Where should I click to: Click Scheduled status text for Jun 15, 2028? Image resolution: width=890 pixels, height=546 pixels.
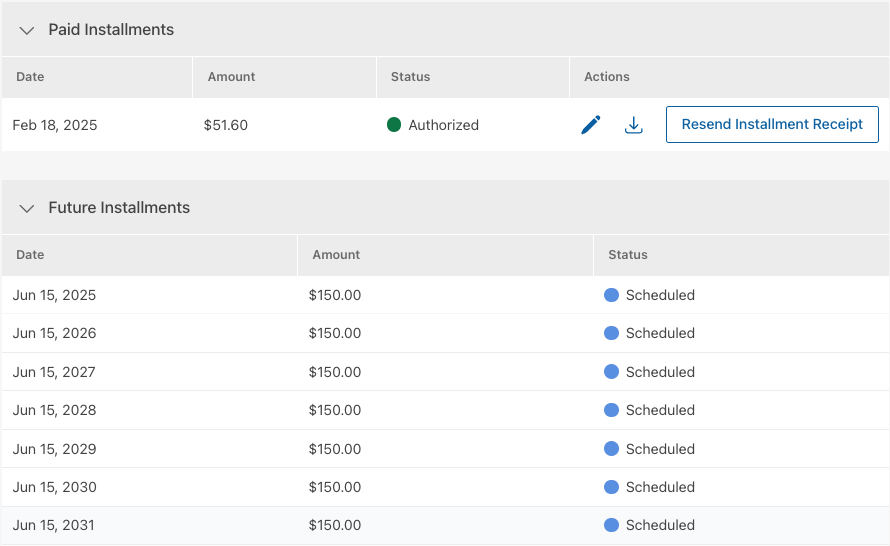[x=660, y=410]
